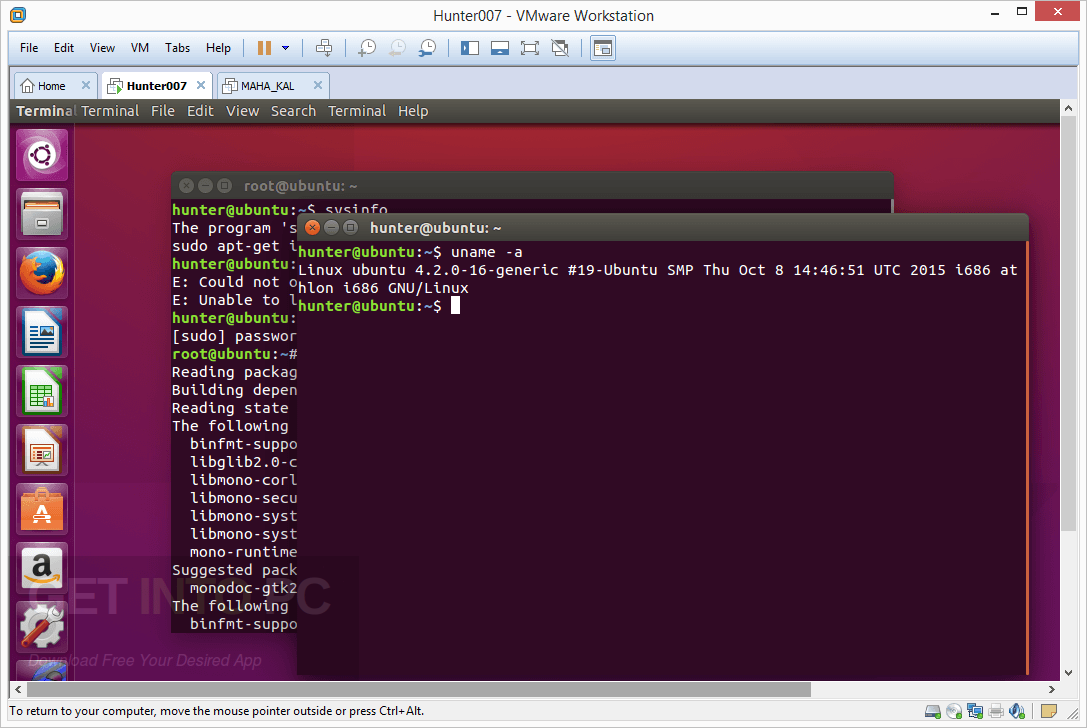Open the VMware Edit menu
This screenshot has width=1087, height=728.
pos(64,48)
